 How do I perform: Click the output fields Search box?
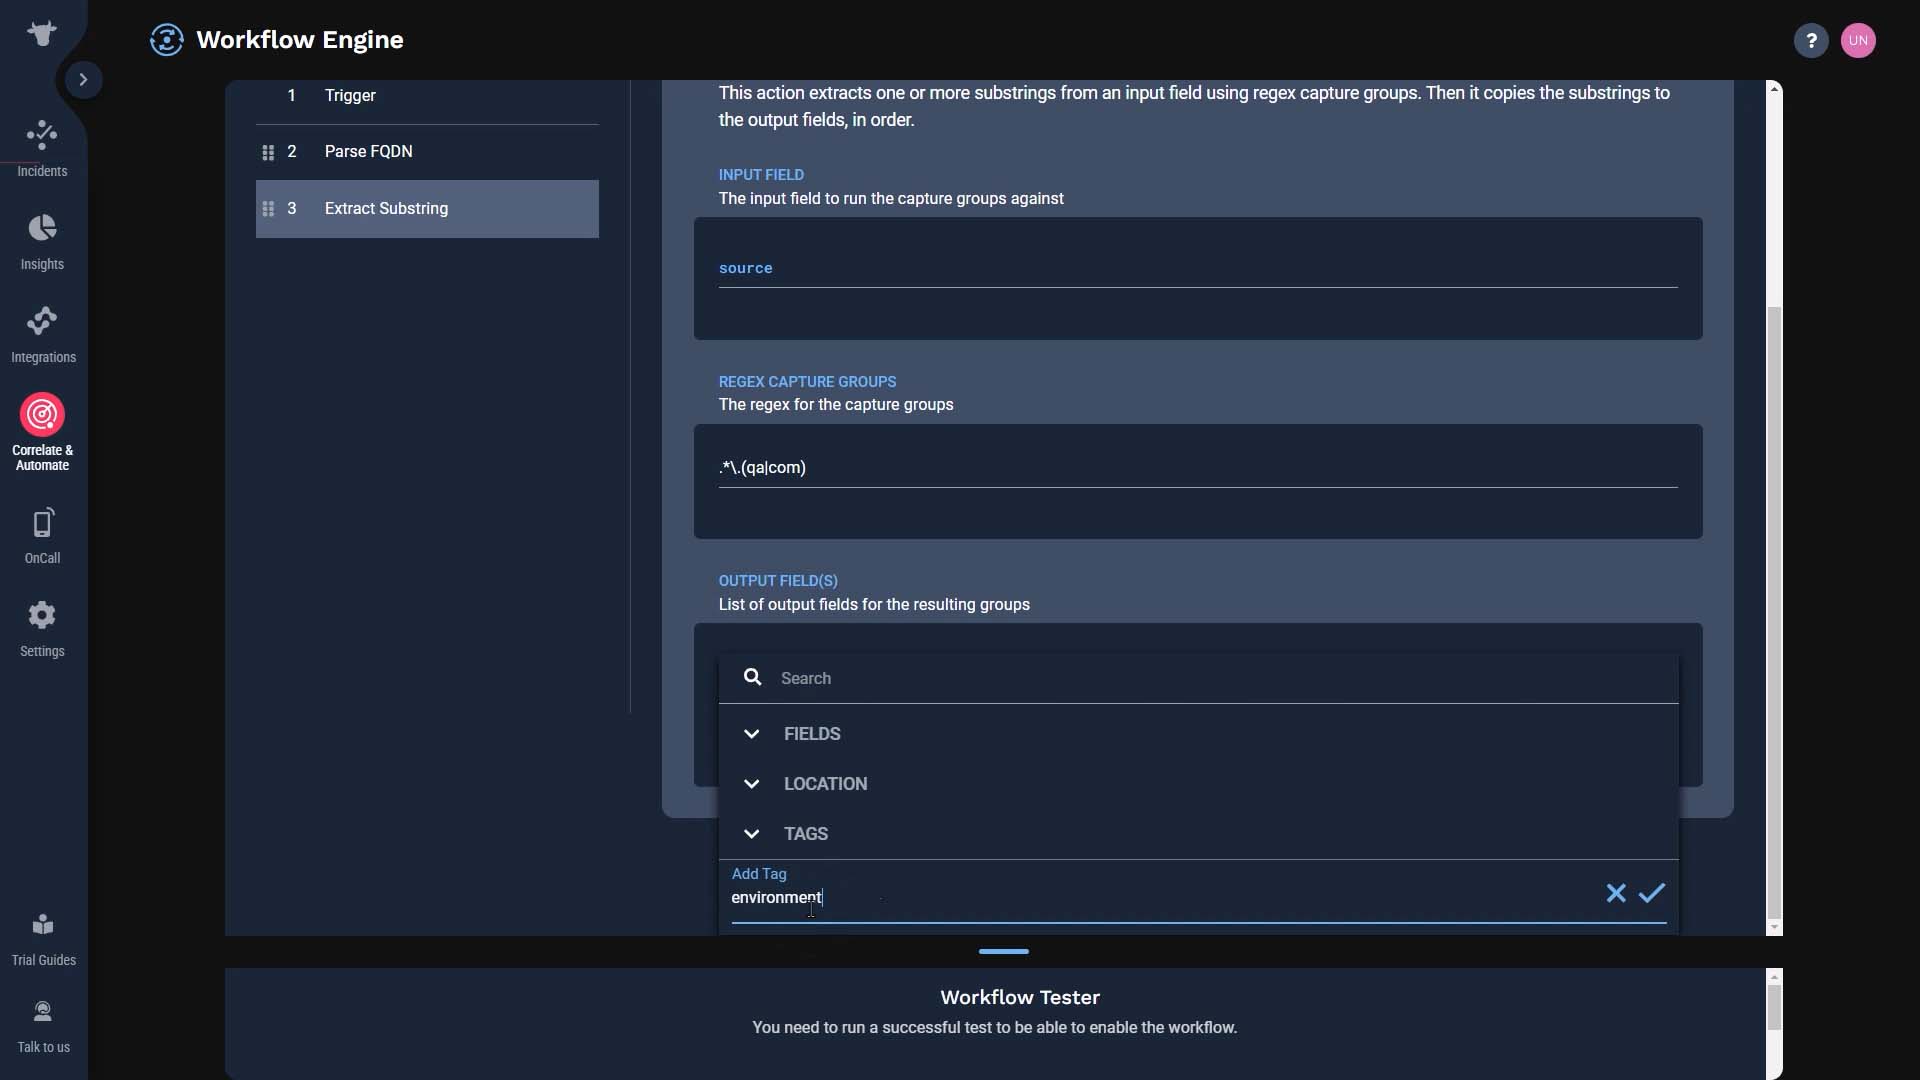[x=1198, y=678]
